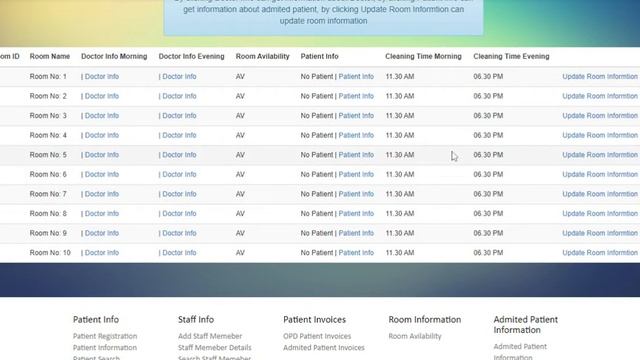
Task: Update Room Informtion for Room No: 4
Action: (x=600, y=135)
